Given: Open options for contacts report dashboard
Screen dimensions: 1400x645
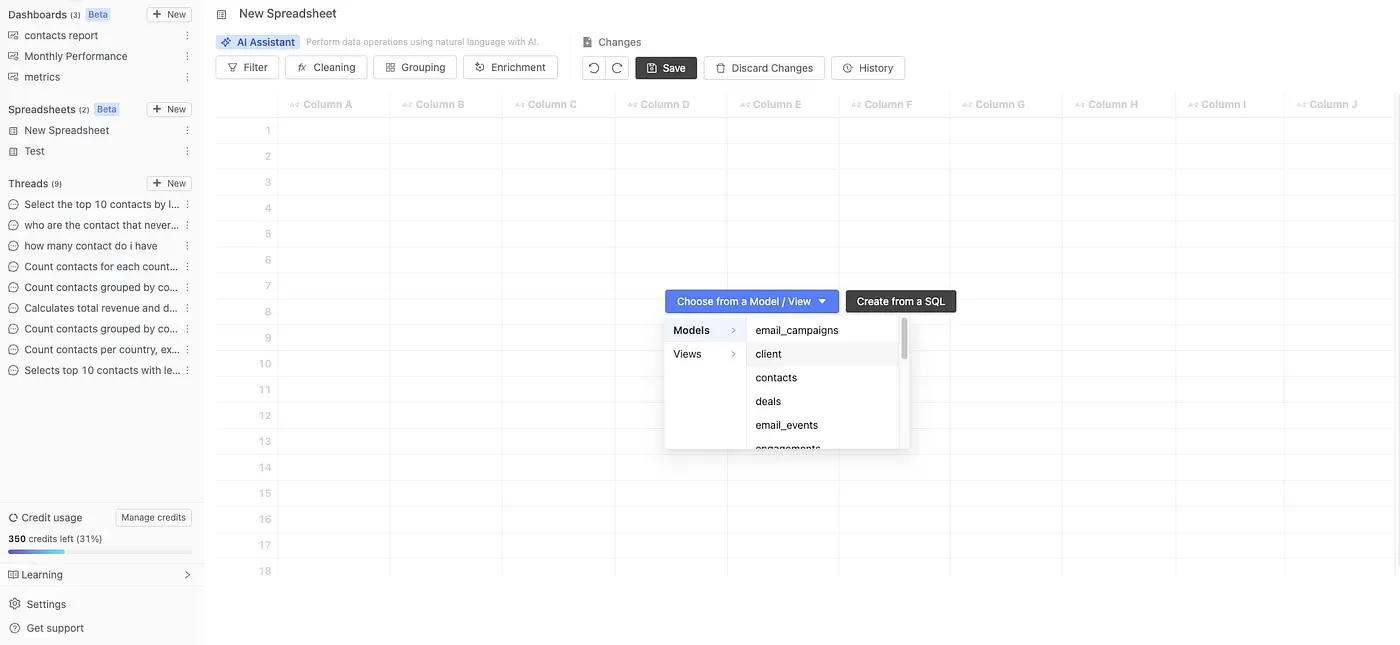Looking at the screenshot, I should point(187,36).
